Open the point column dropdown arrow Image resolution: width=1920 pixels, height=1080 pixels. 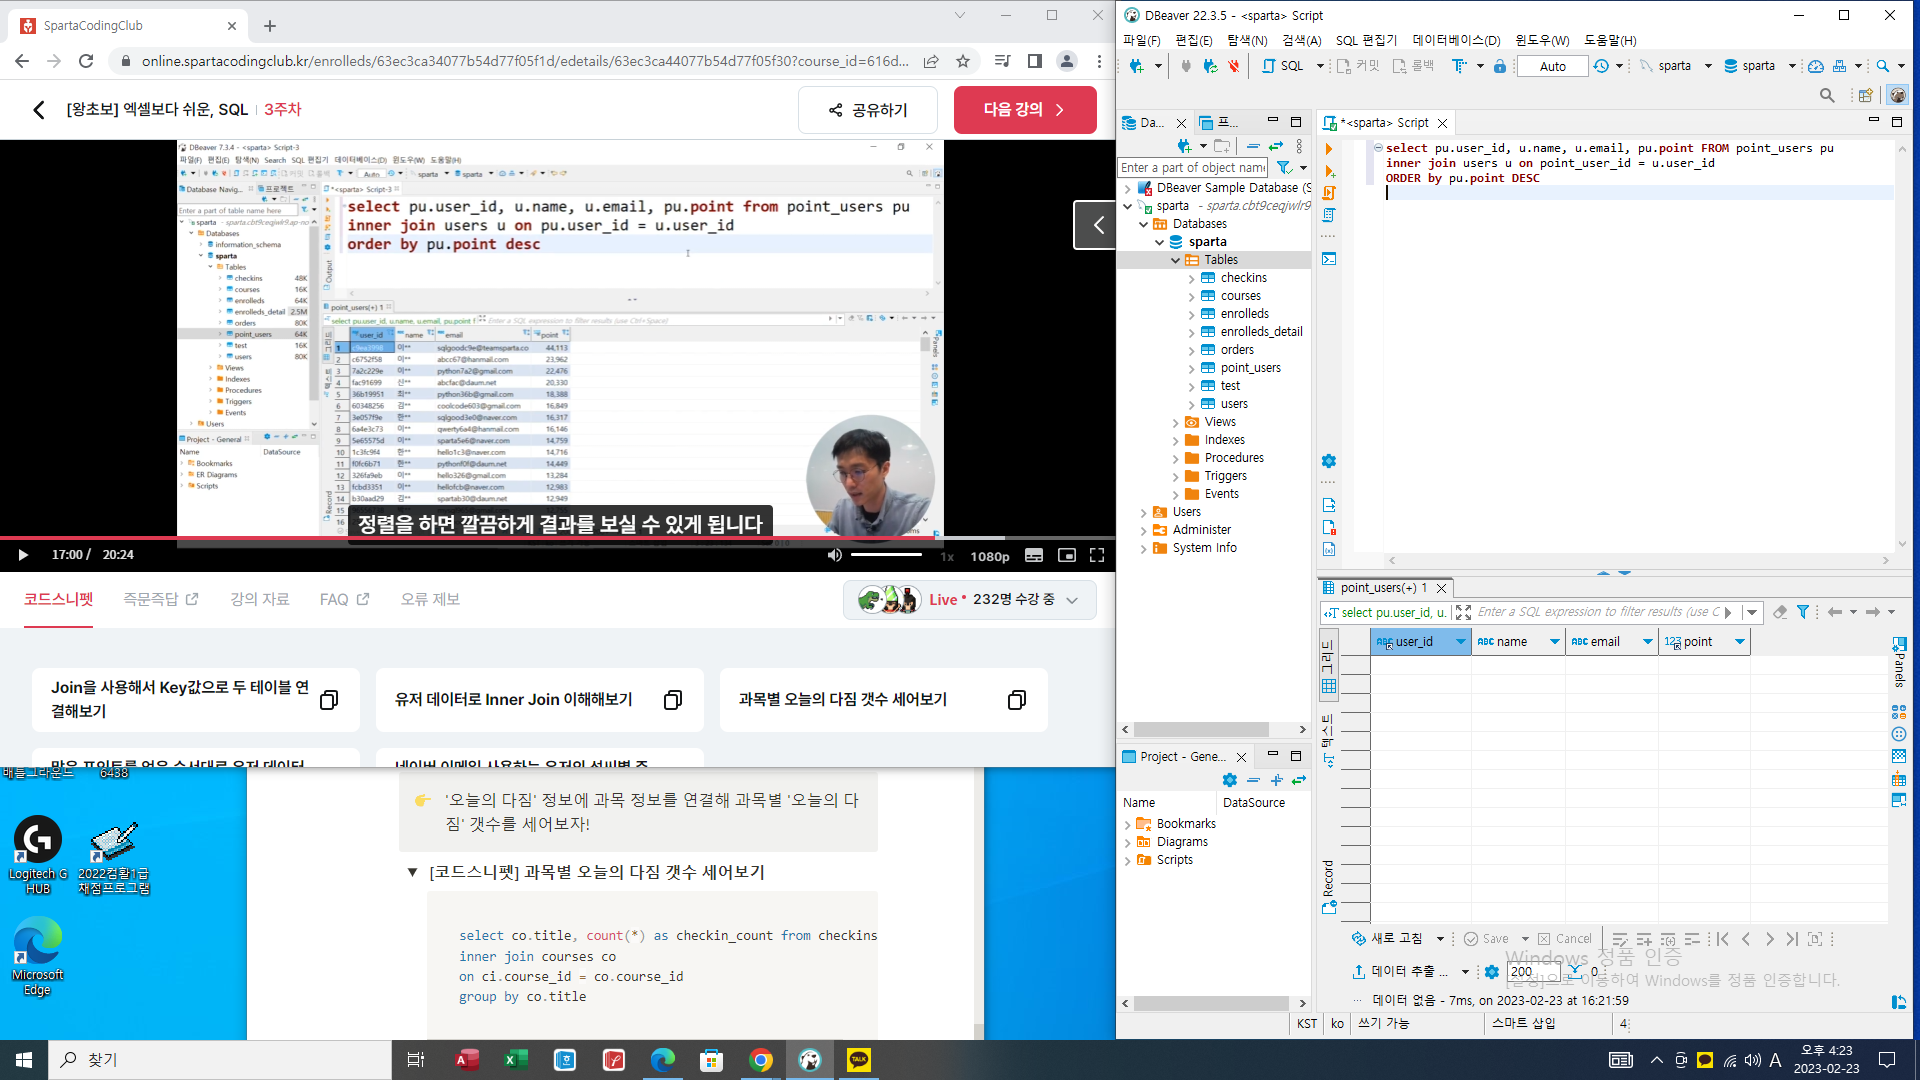point(1739,642)
